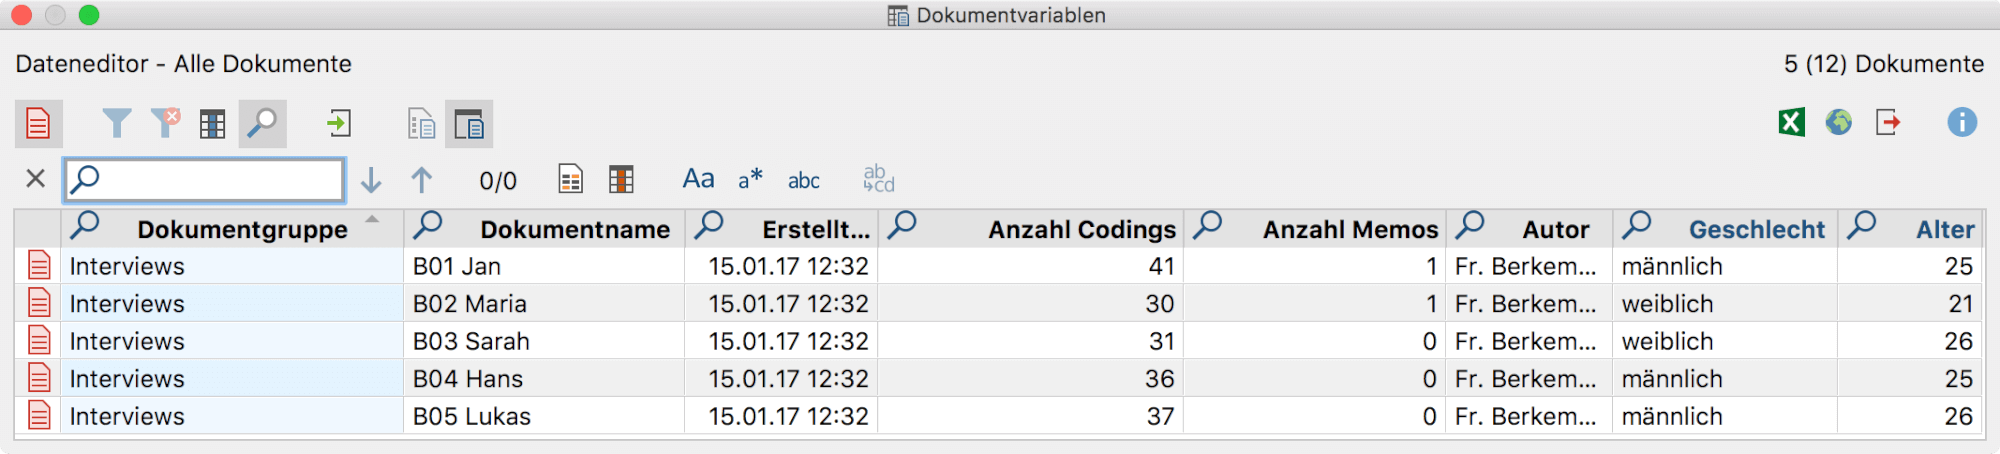
Task: Toggle case sensitive Aa option
Action: (698, 179)
